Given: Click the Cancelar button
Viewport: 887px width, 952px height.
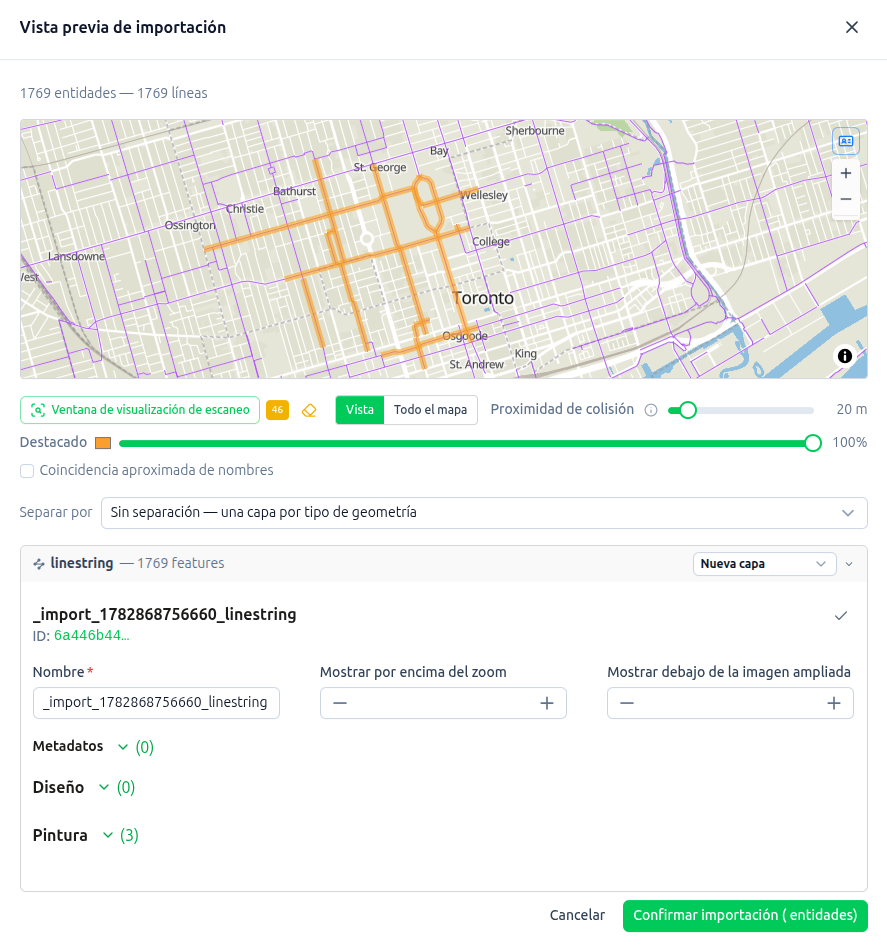Looking at the screenshot, I should click(x=577, y=915).
